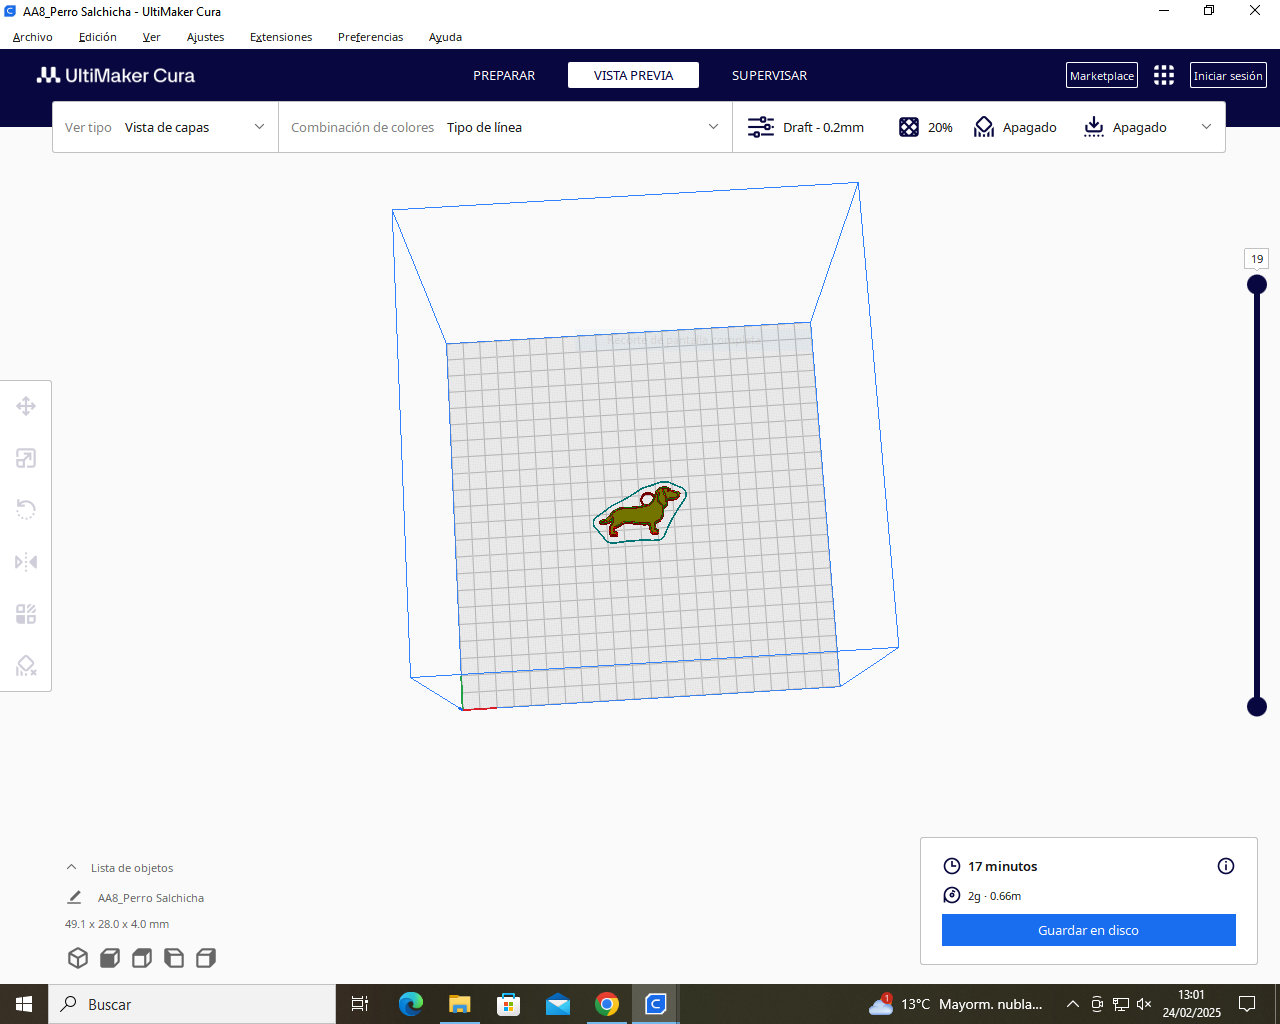Open the Extensiones menu
Viewport: 1280px width, 1024px height.
(x=281, y=37)
